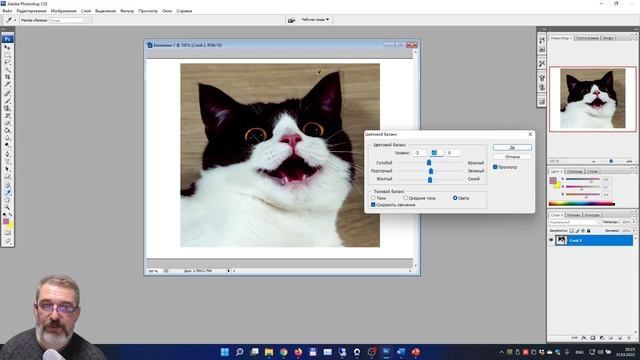This screenshot has height=360, width=640.
Task: Toggle Quick Mask mode in toolbox
Action: pyautogui.click(x=7, y=233)
